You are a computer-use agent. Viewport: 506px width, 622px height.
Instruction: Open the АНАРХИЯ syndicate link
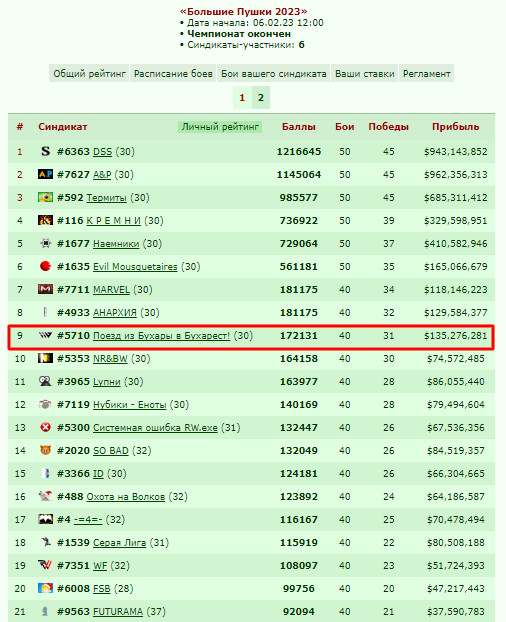coord(115,313)
